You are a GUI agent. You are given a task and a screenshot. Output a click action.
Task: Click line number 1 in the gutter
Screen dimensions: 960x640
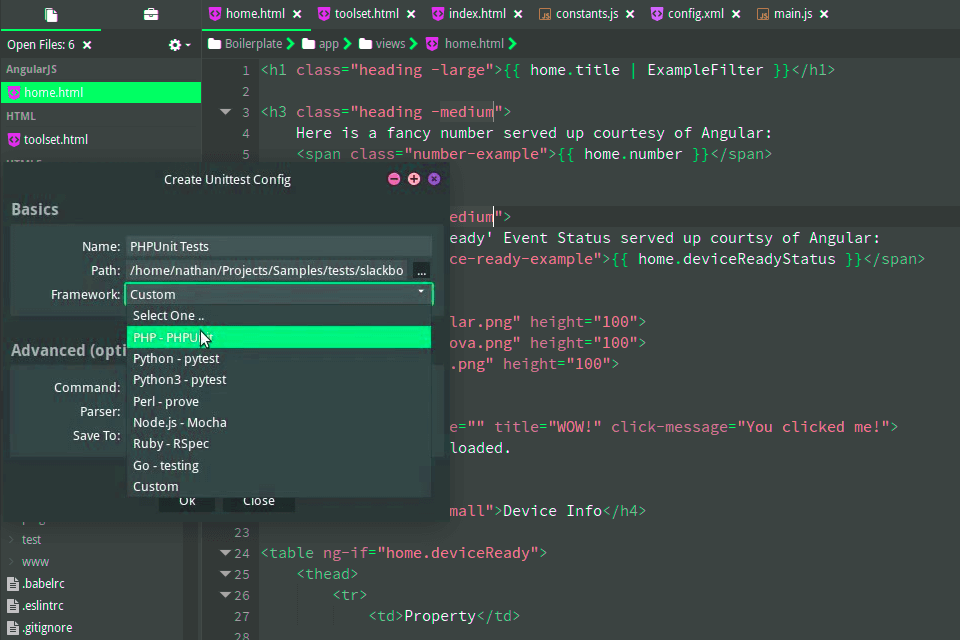click(246, 70)
